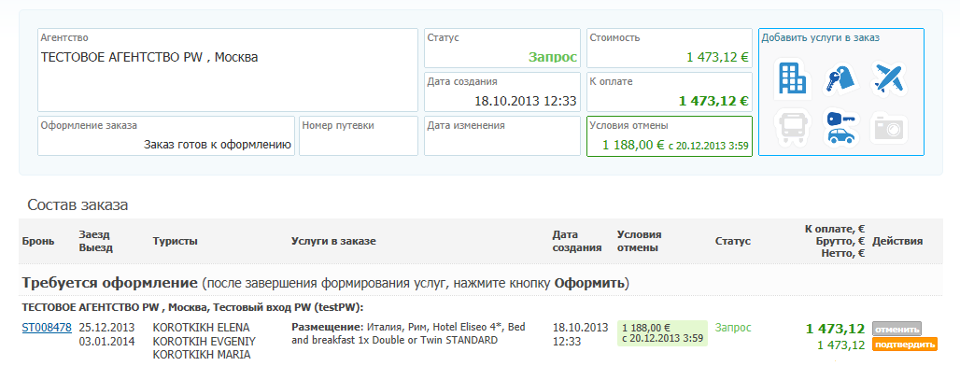Click the Агентство name ТЕСТОВОЕ АГЕНТСТВО PW
This screenshot has width=960, height=366.
click(x=149, y=58)
